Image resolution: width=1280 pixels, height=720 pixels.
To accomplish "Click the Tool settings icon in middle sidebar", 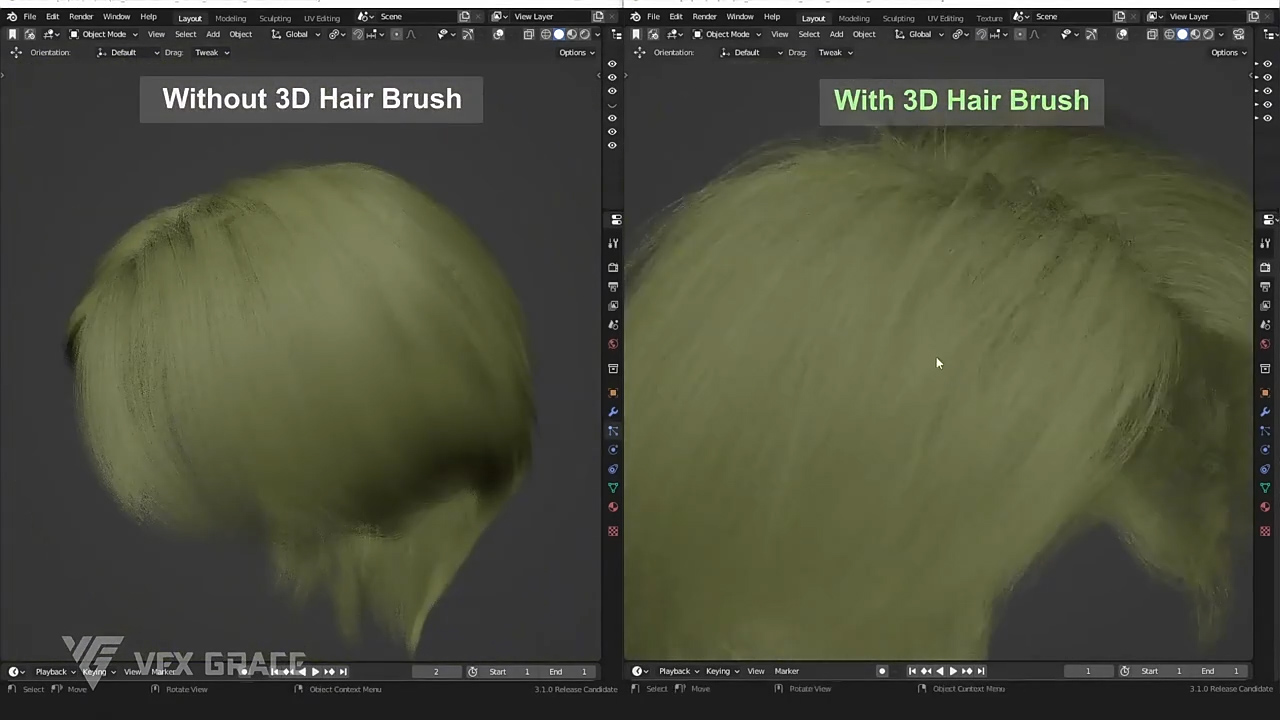I will click(613, 243).
